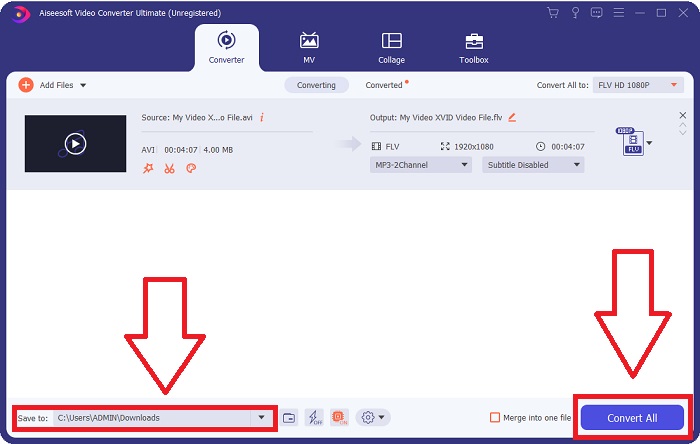
Task: Rename output file with pencil icon
Action: [x=512, y=117]
